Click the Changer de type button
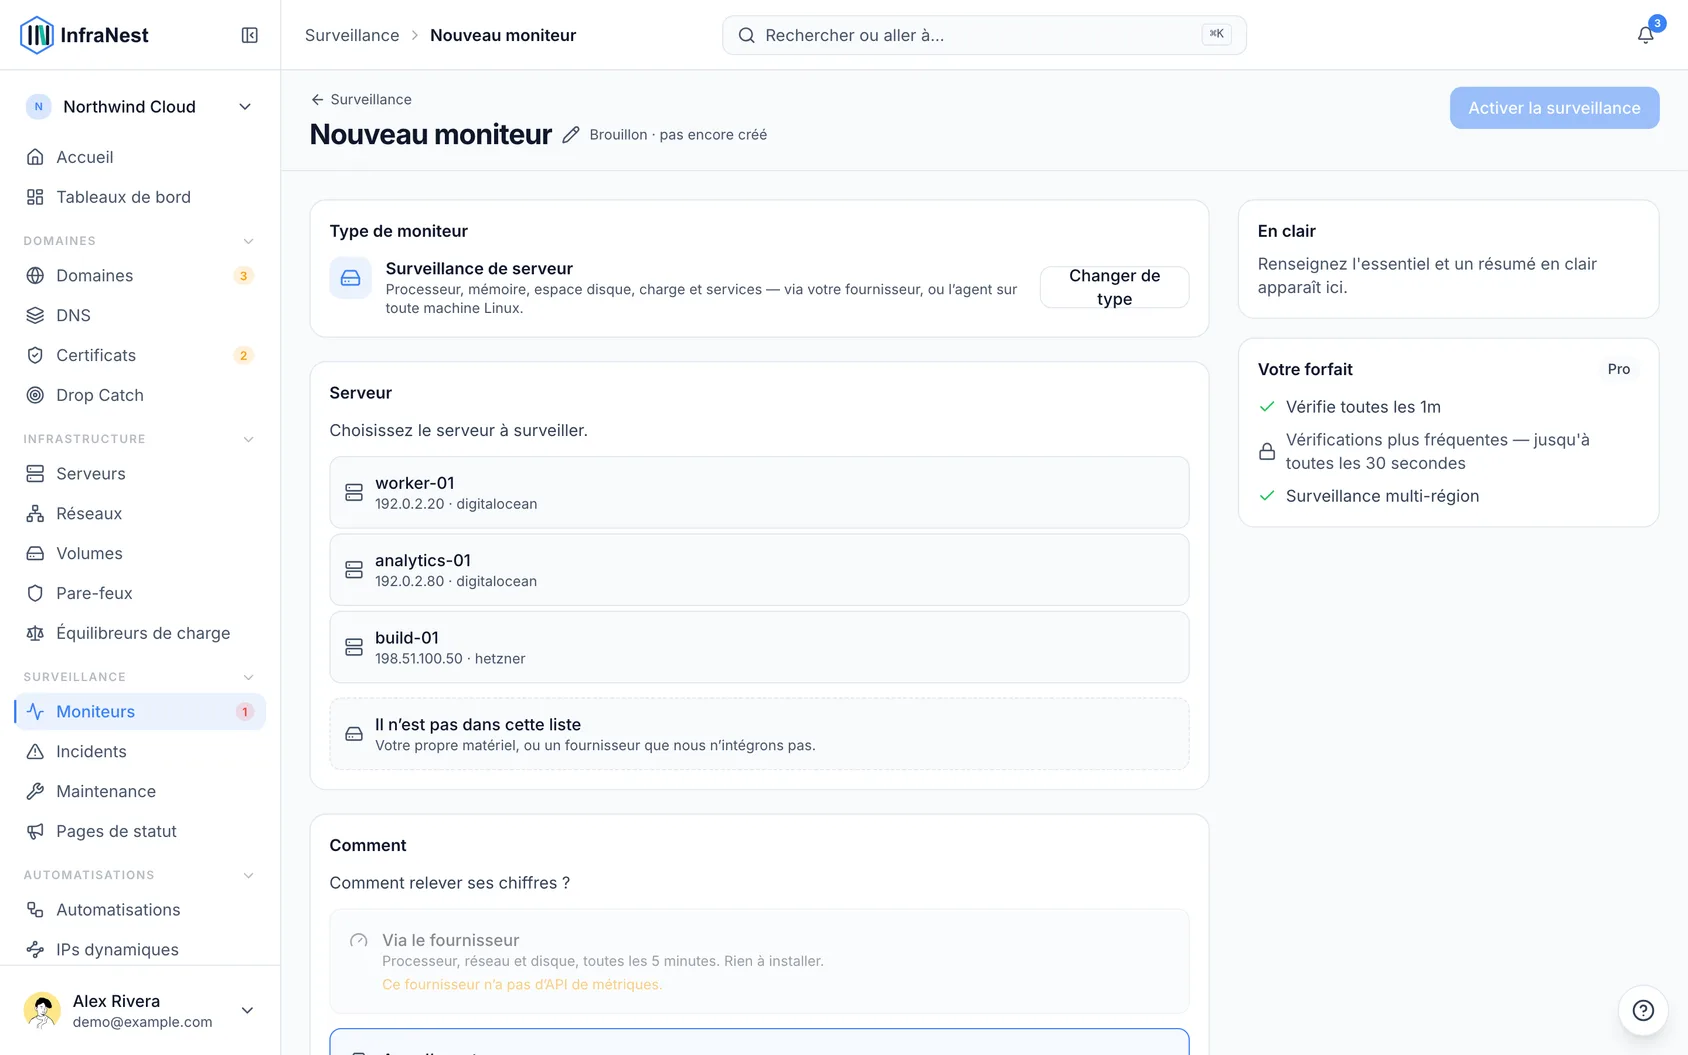Image resolution: width=1688 pixels, height=1055 pixels. click(x=1114, y=287)
